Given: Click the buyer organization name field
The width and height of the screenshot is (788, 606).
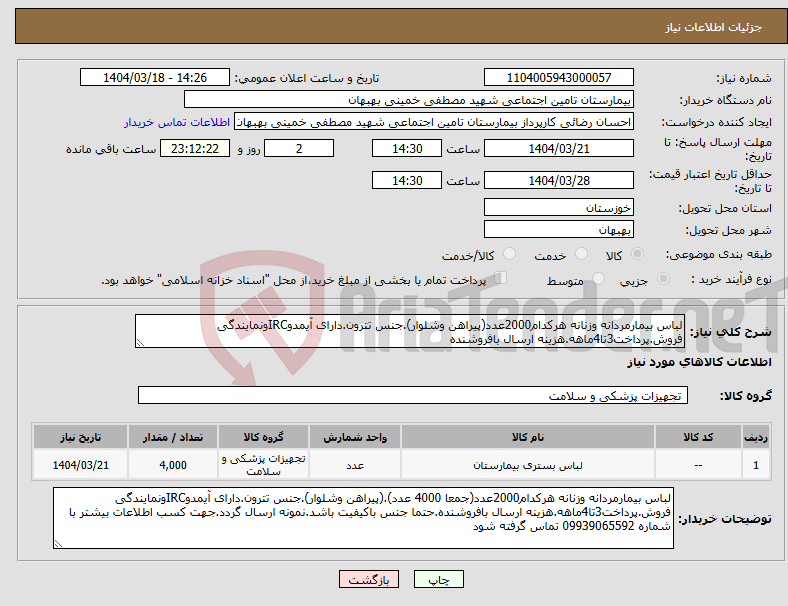Looking at the screenshot, I should [x=409, y=99].
